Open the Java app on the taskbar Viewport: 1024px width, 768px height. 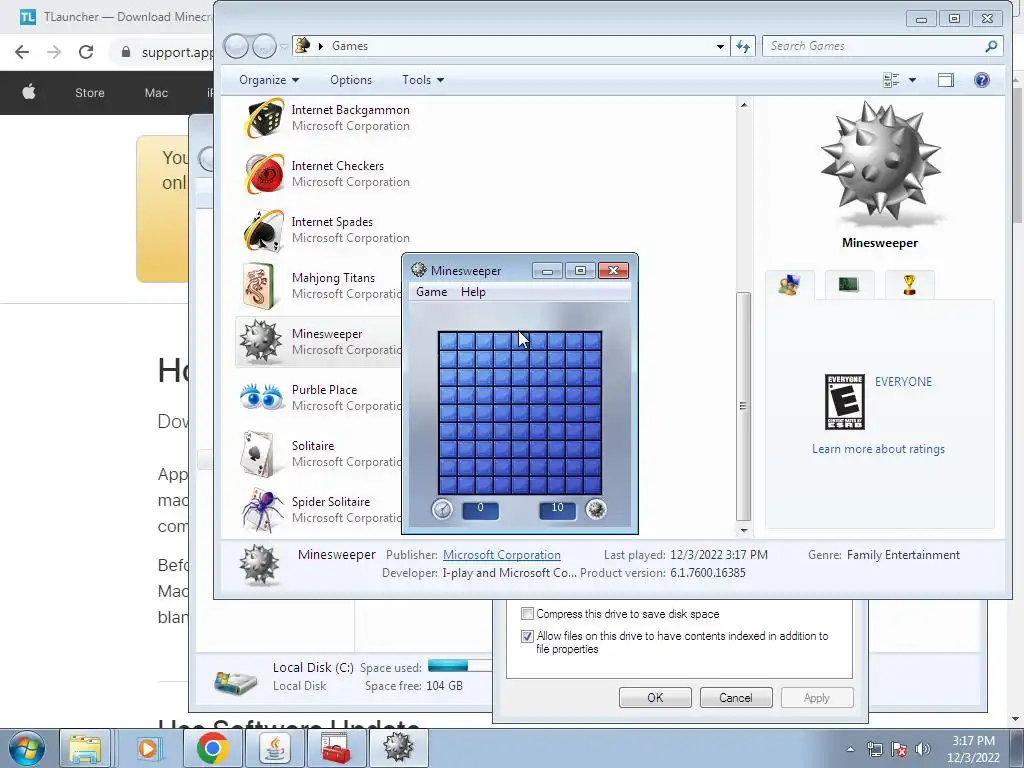tap(275, 748)
